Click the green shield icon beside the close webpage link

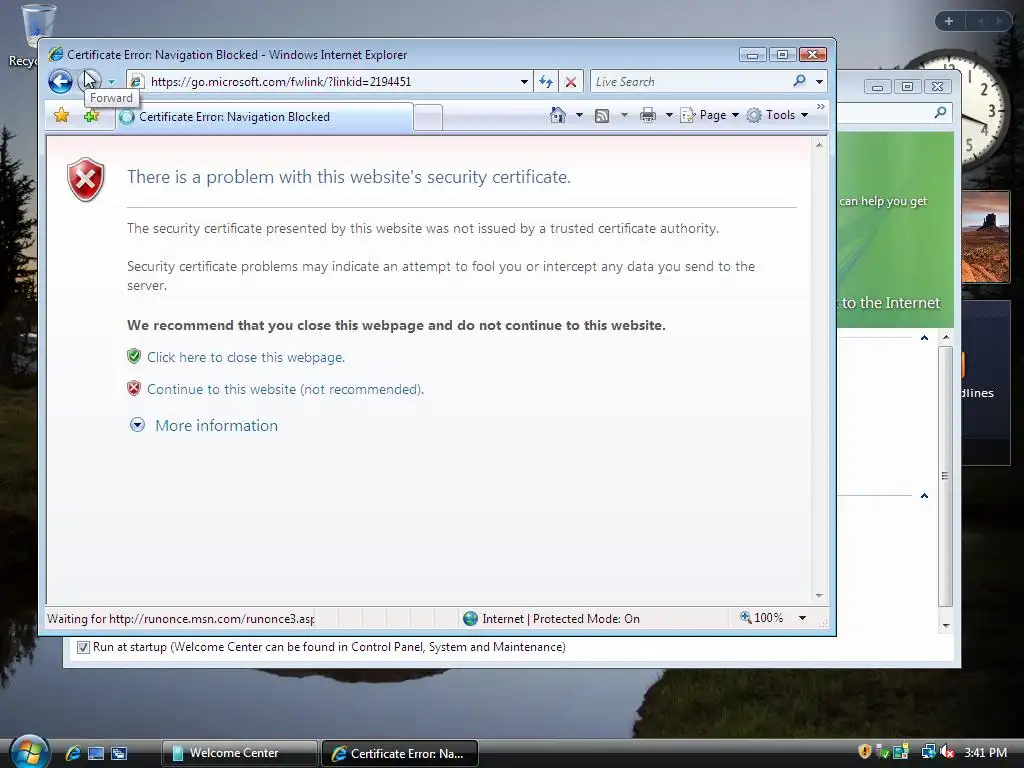click(134, 357)
